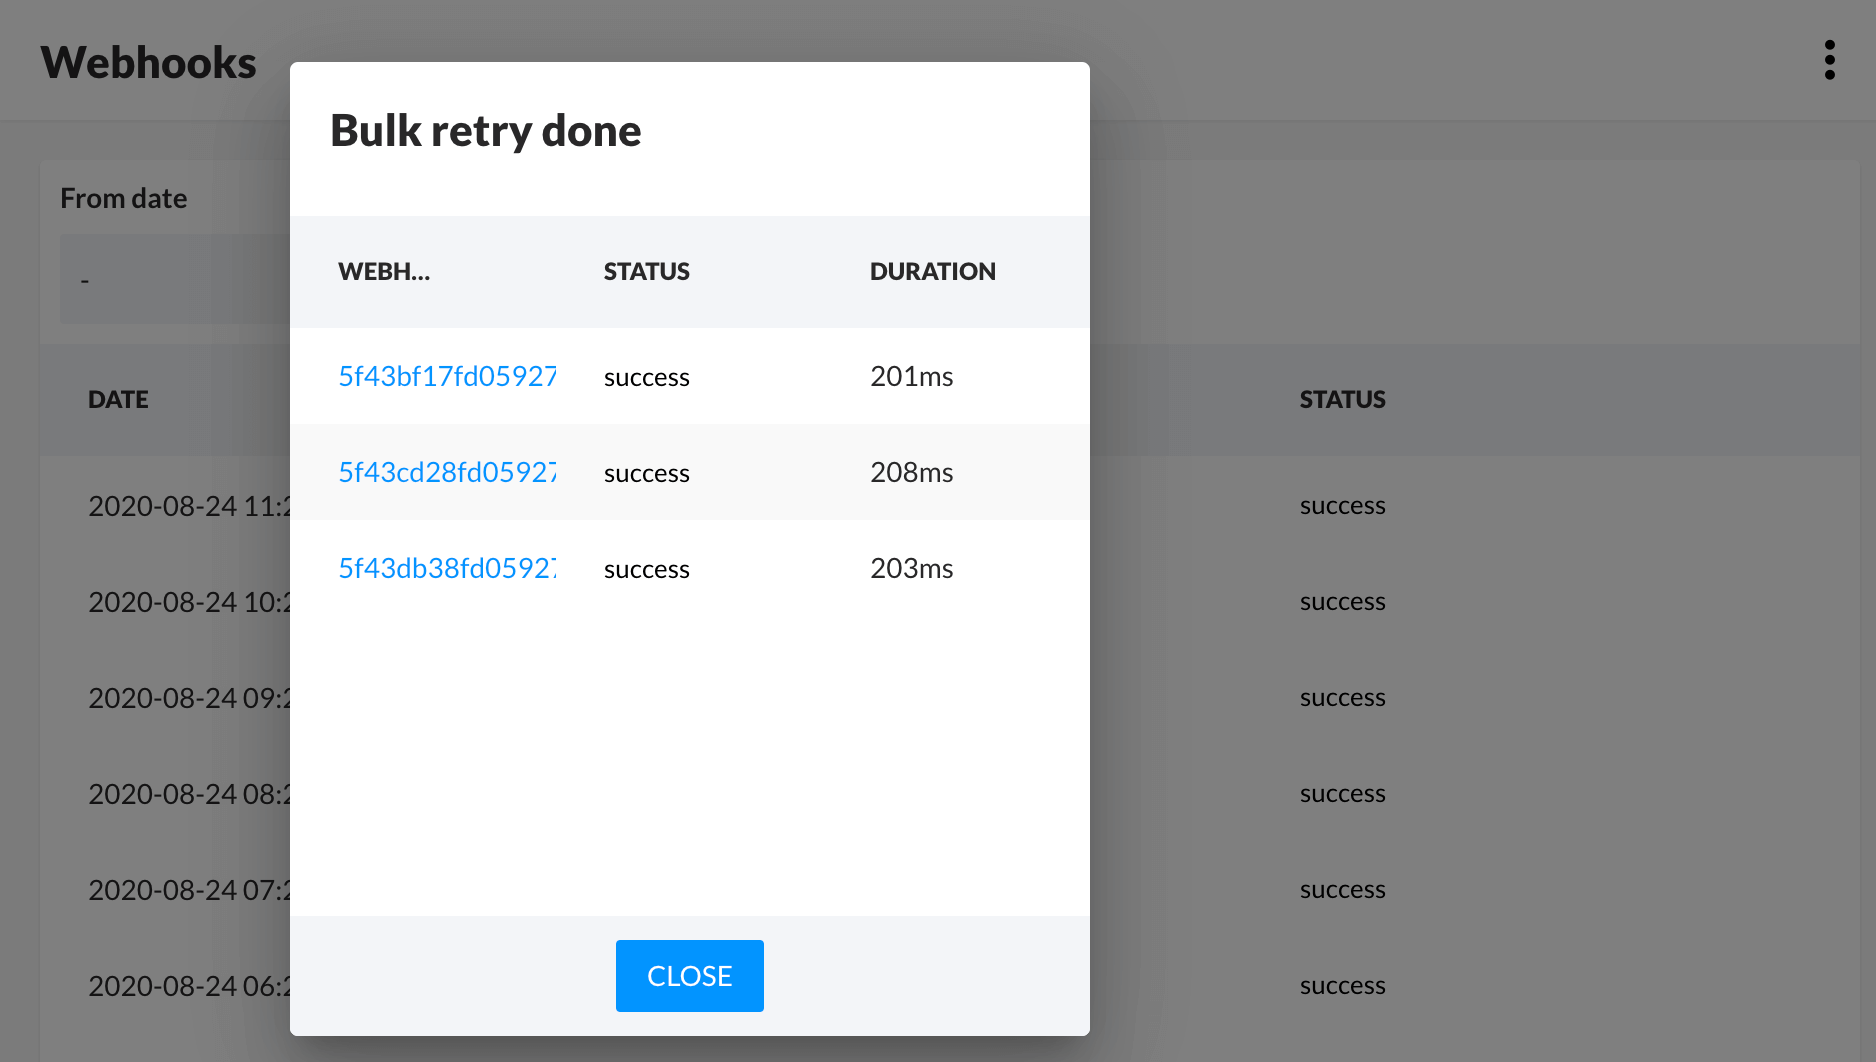Open webhook link 5f43bf17fd05927
The image size is (1876, 1062).
(x=447, y=376)
